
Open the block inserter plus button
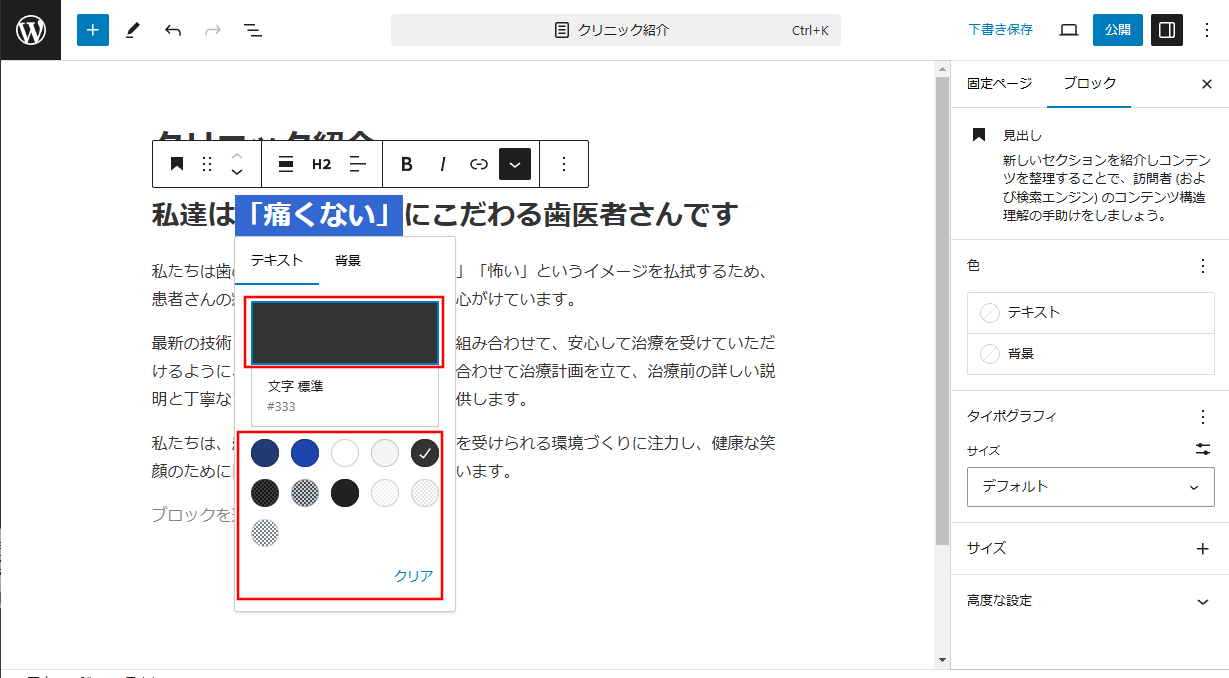click(92, 30)
